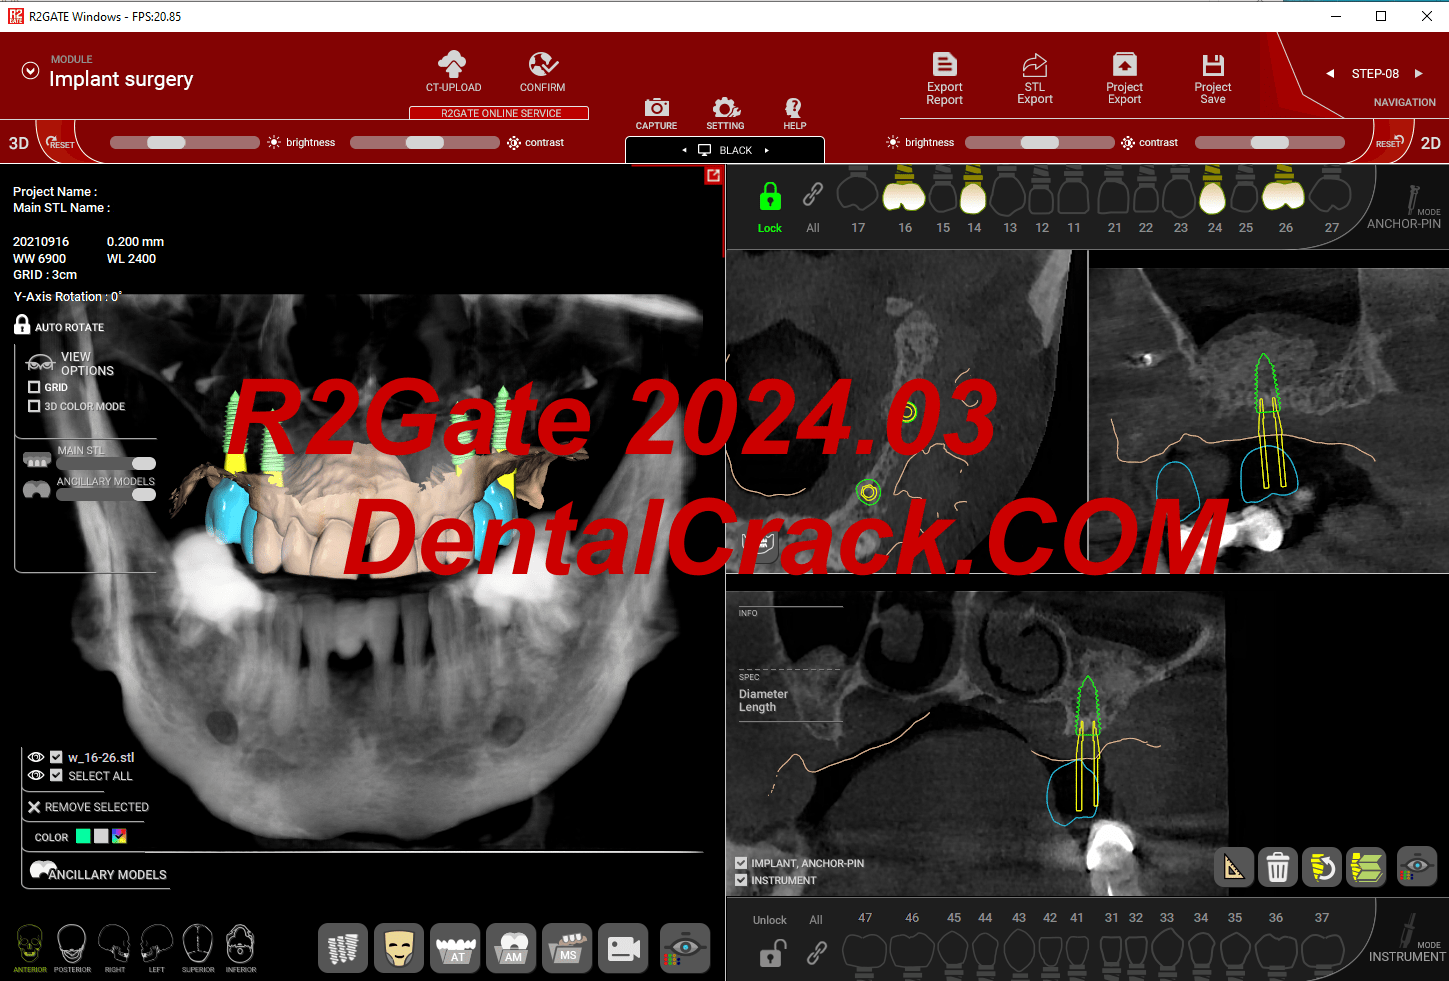Open 3D view color-eye visibility icon
Screen dimensions: 1449x981
685,948
